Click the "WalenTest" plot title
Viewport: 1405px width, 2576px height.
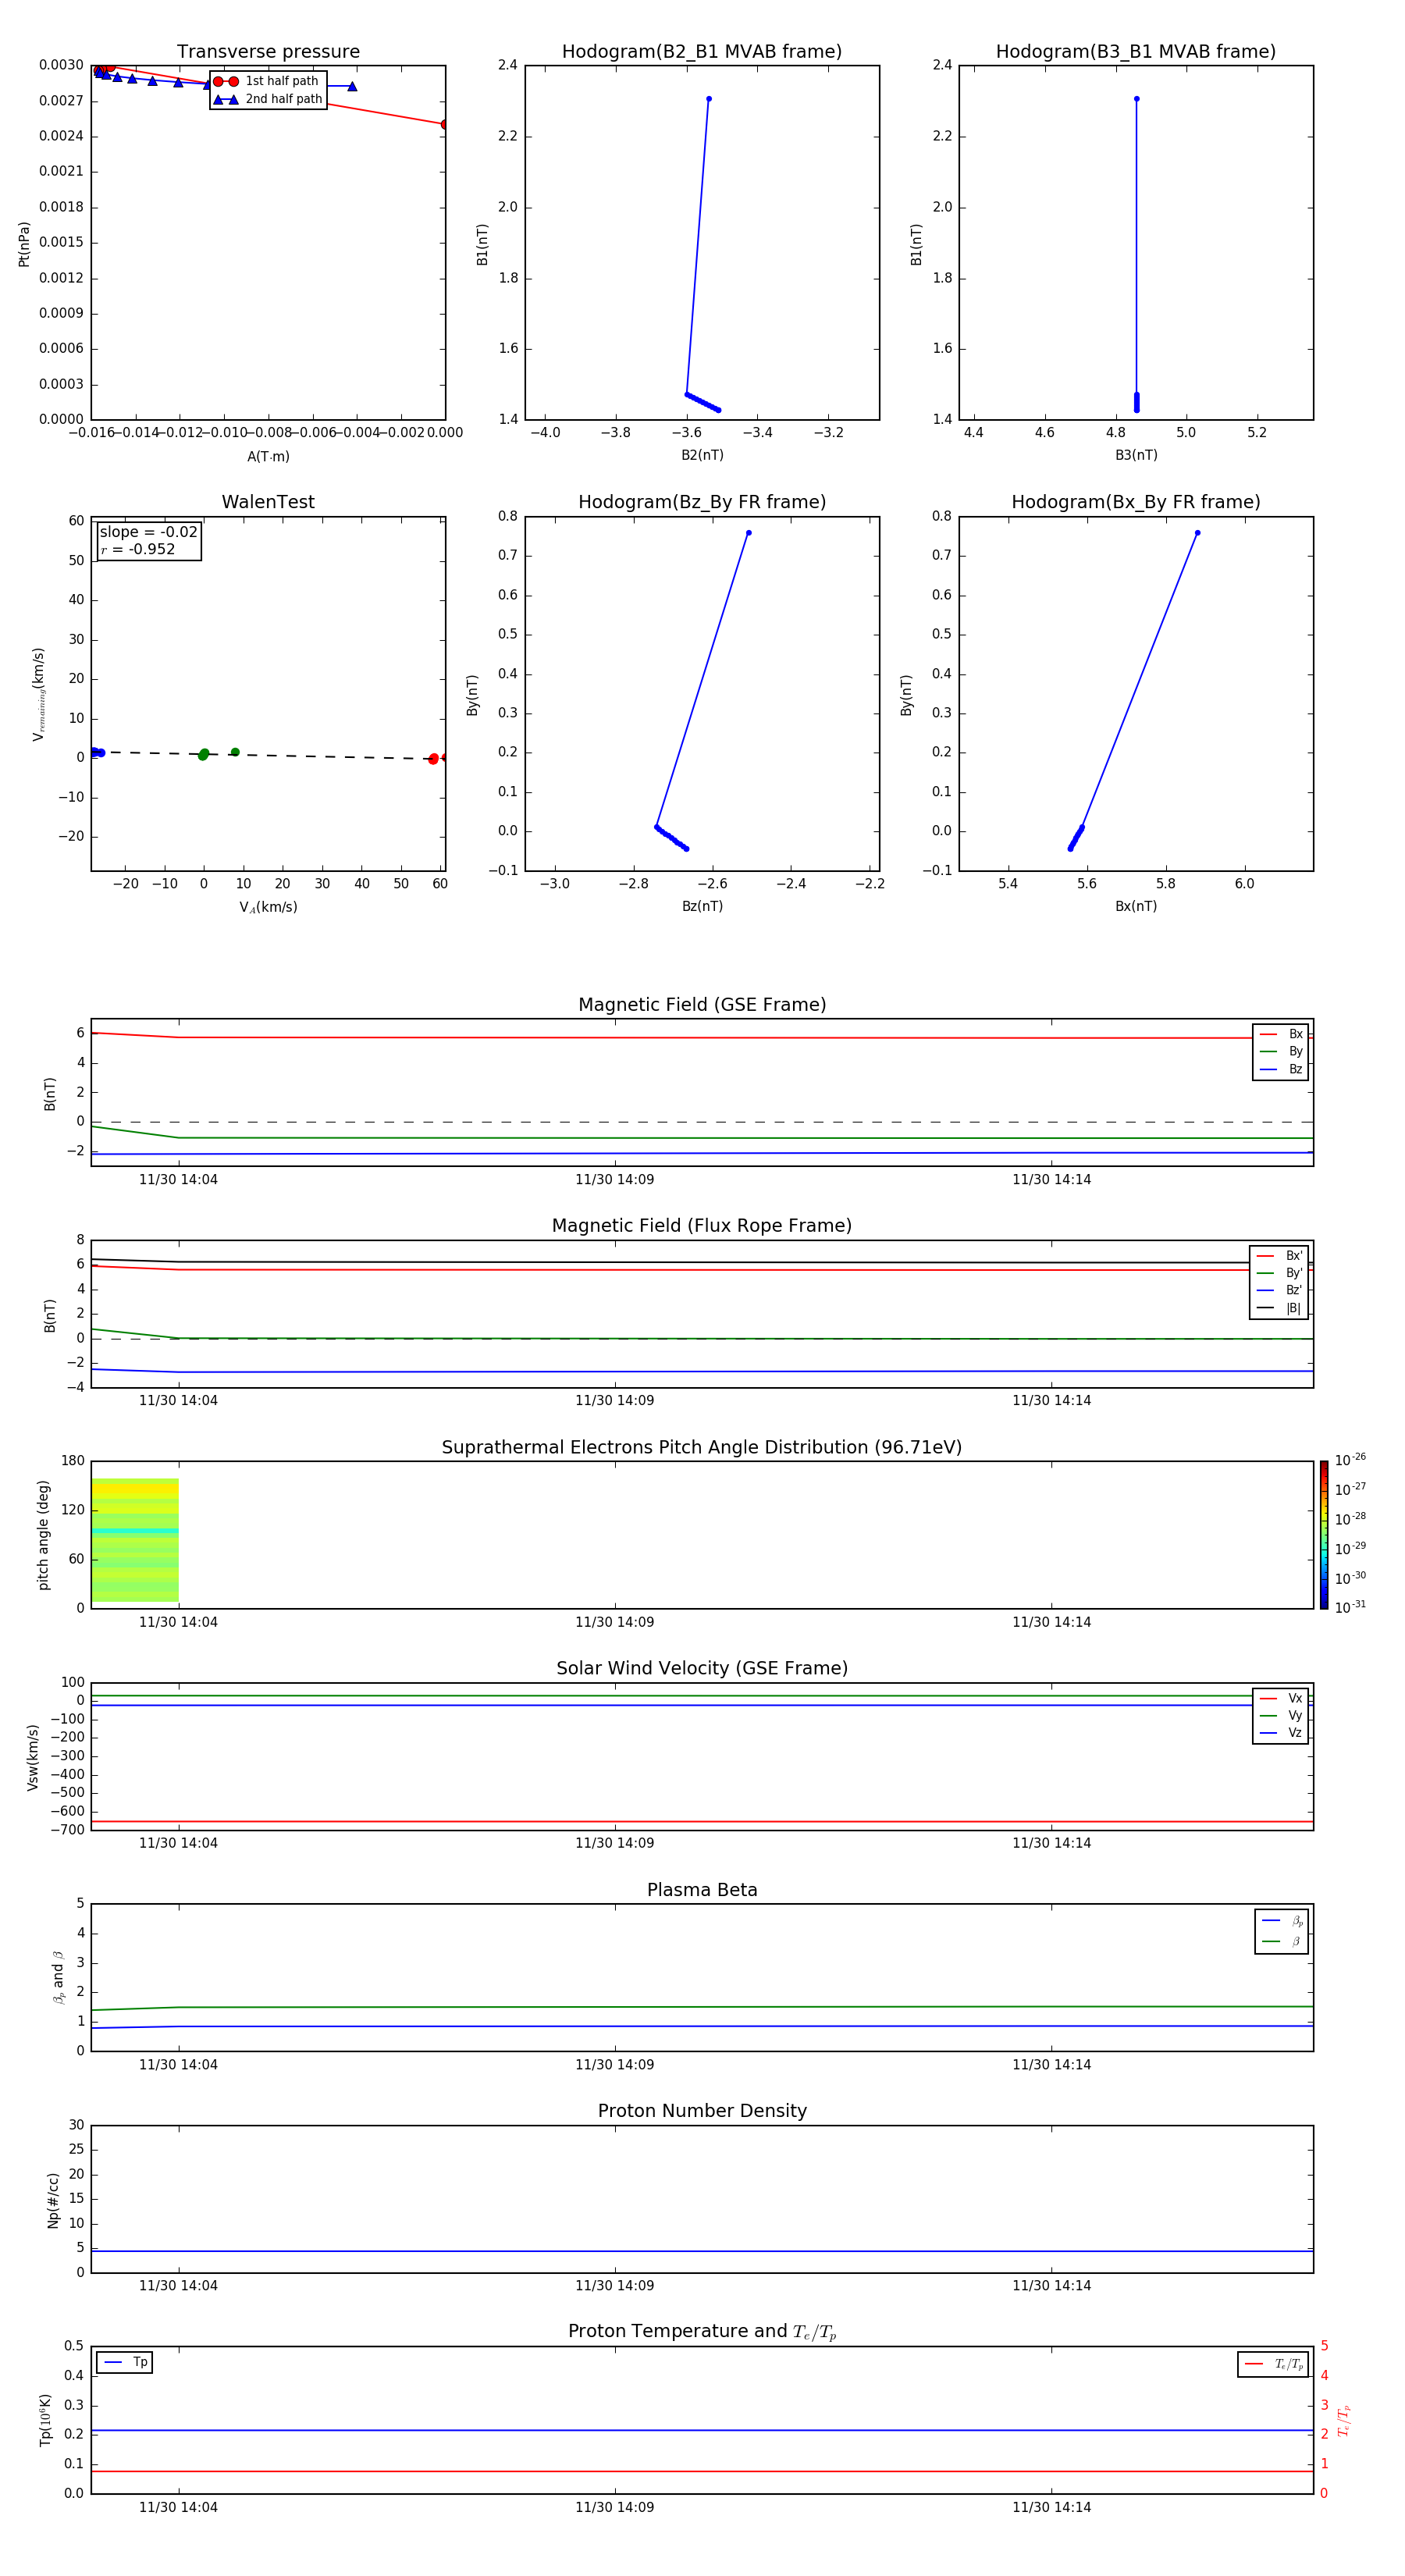268,502
